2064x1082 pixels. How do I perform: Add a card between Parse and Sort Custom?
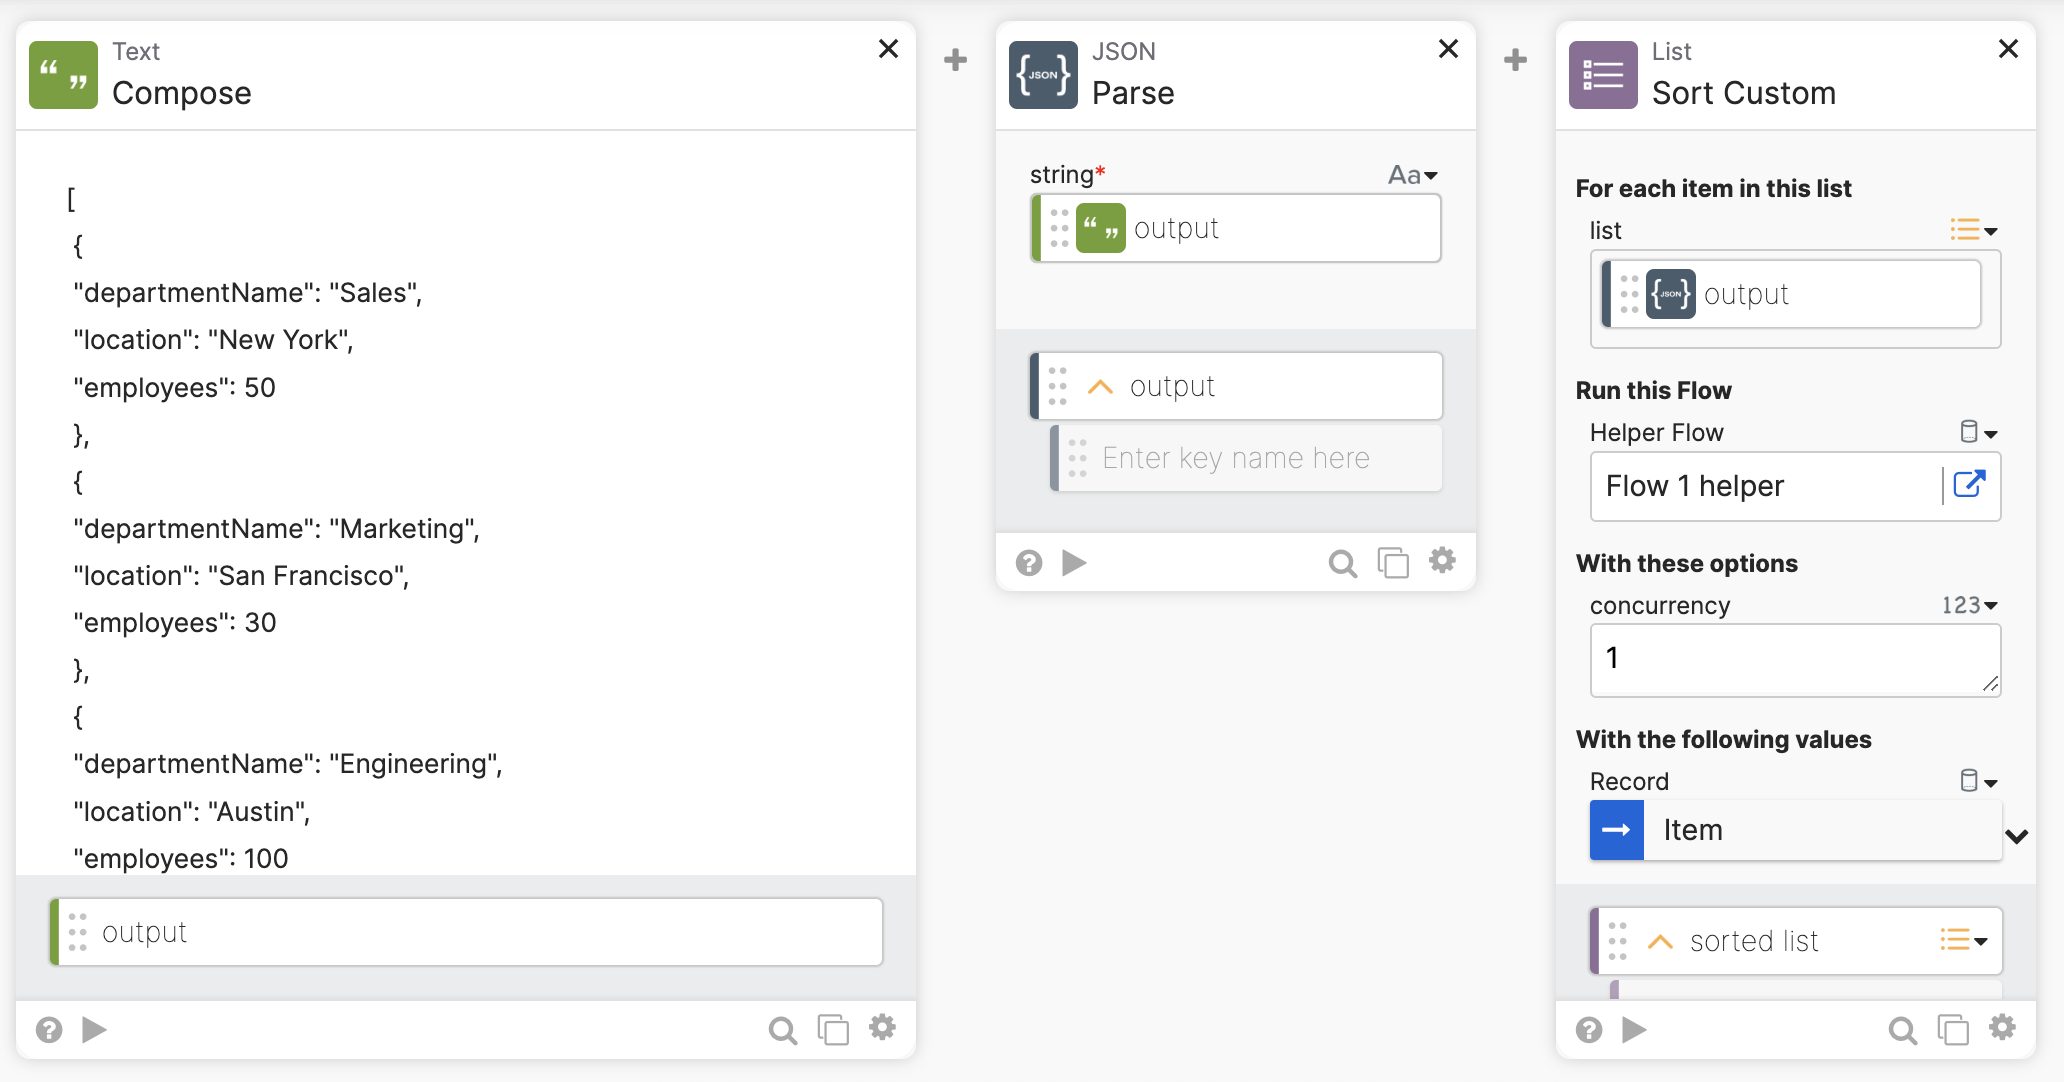1515,60
